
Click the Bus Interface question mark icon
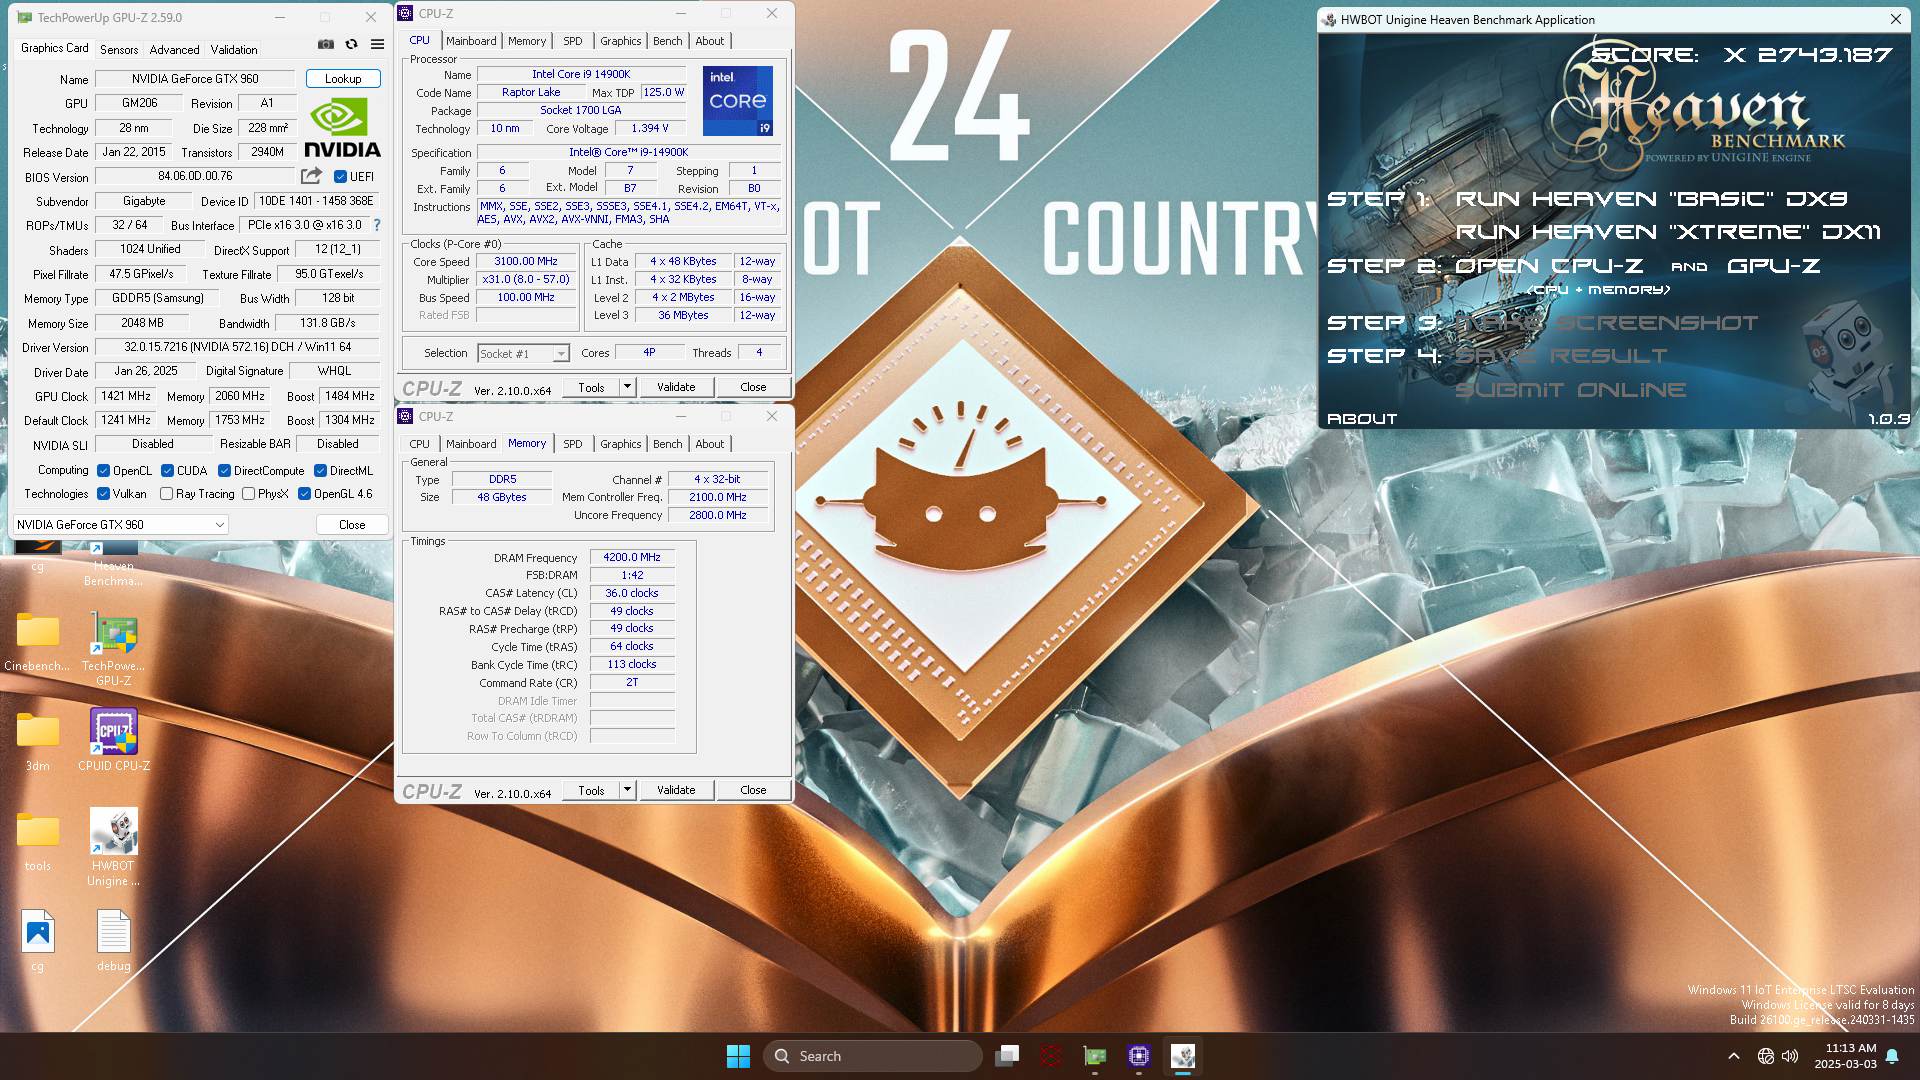click(377, 226)
